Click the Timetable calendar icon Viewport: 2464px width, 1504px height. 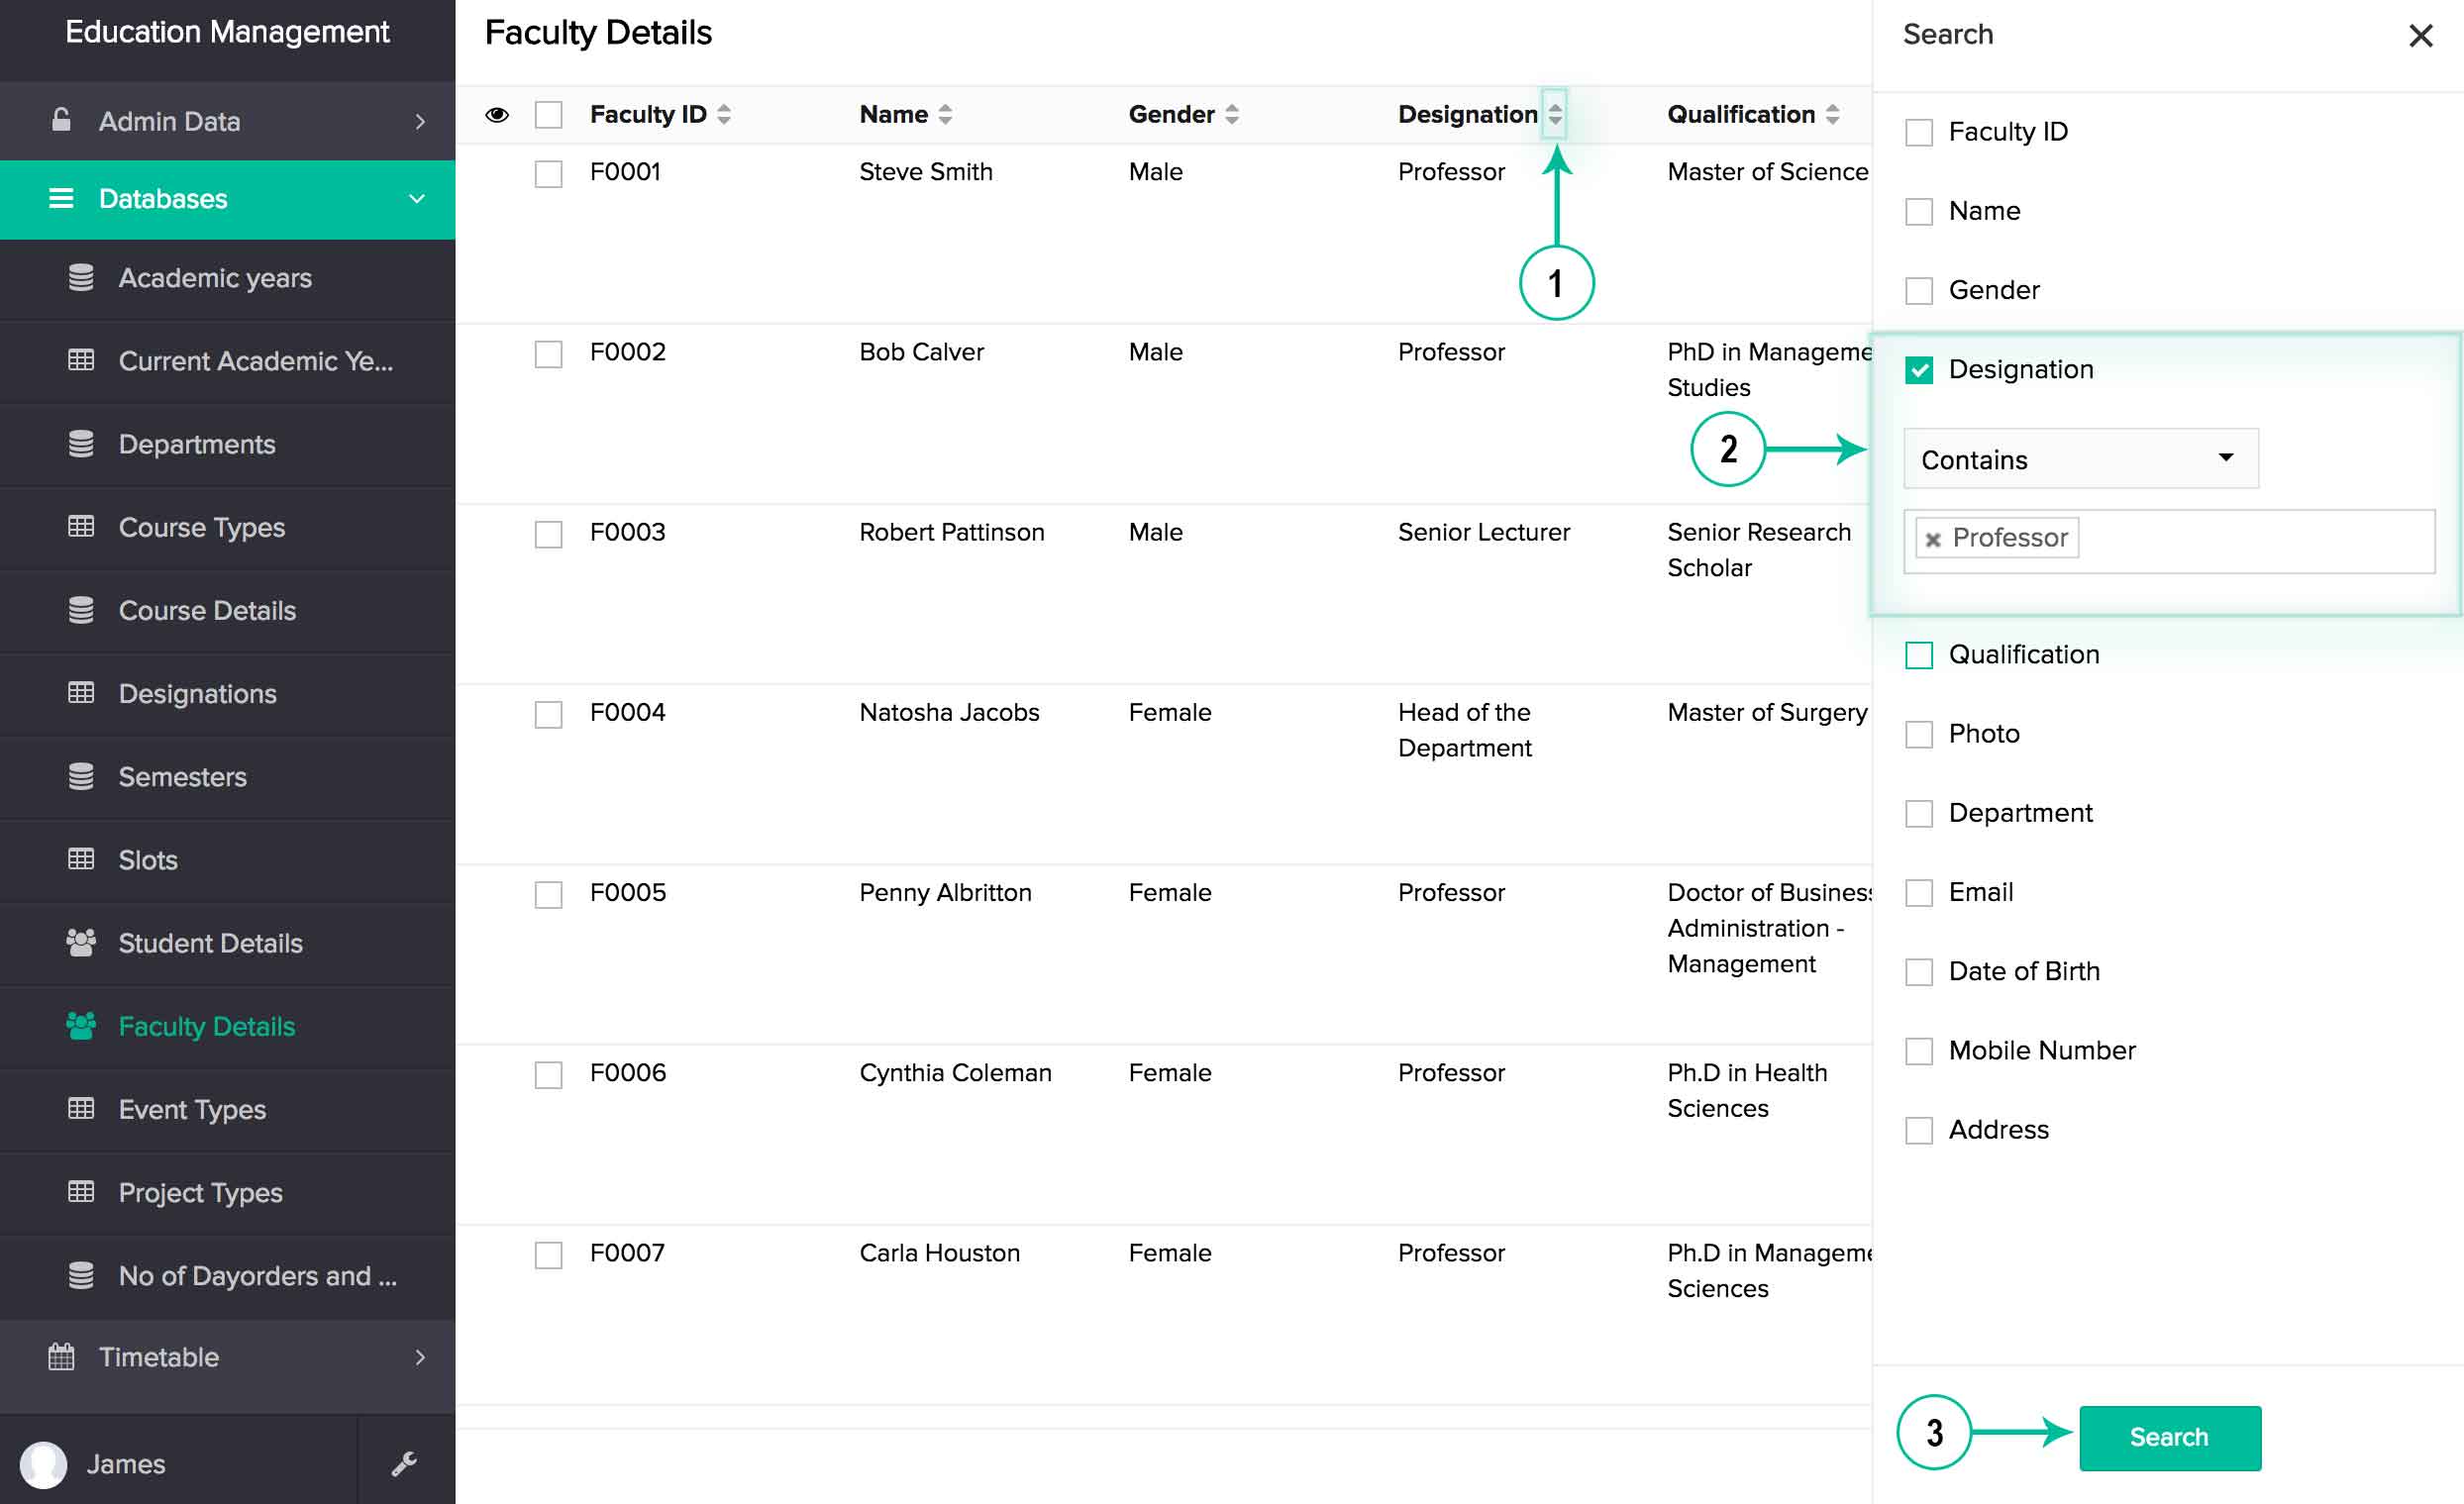point(61,1357)
